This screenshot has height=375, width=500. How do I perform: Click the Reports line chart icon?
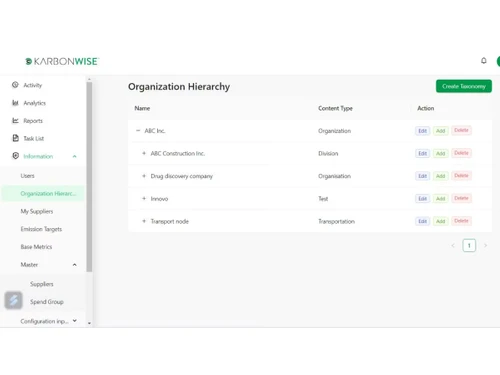(15, 120)
